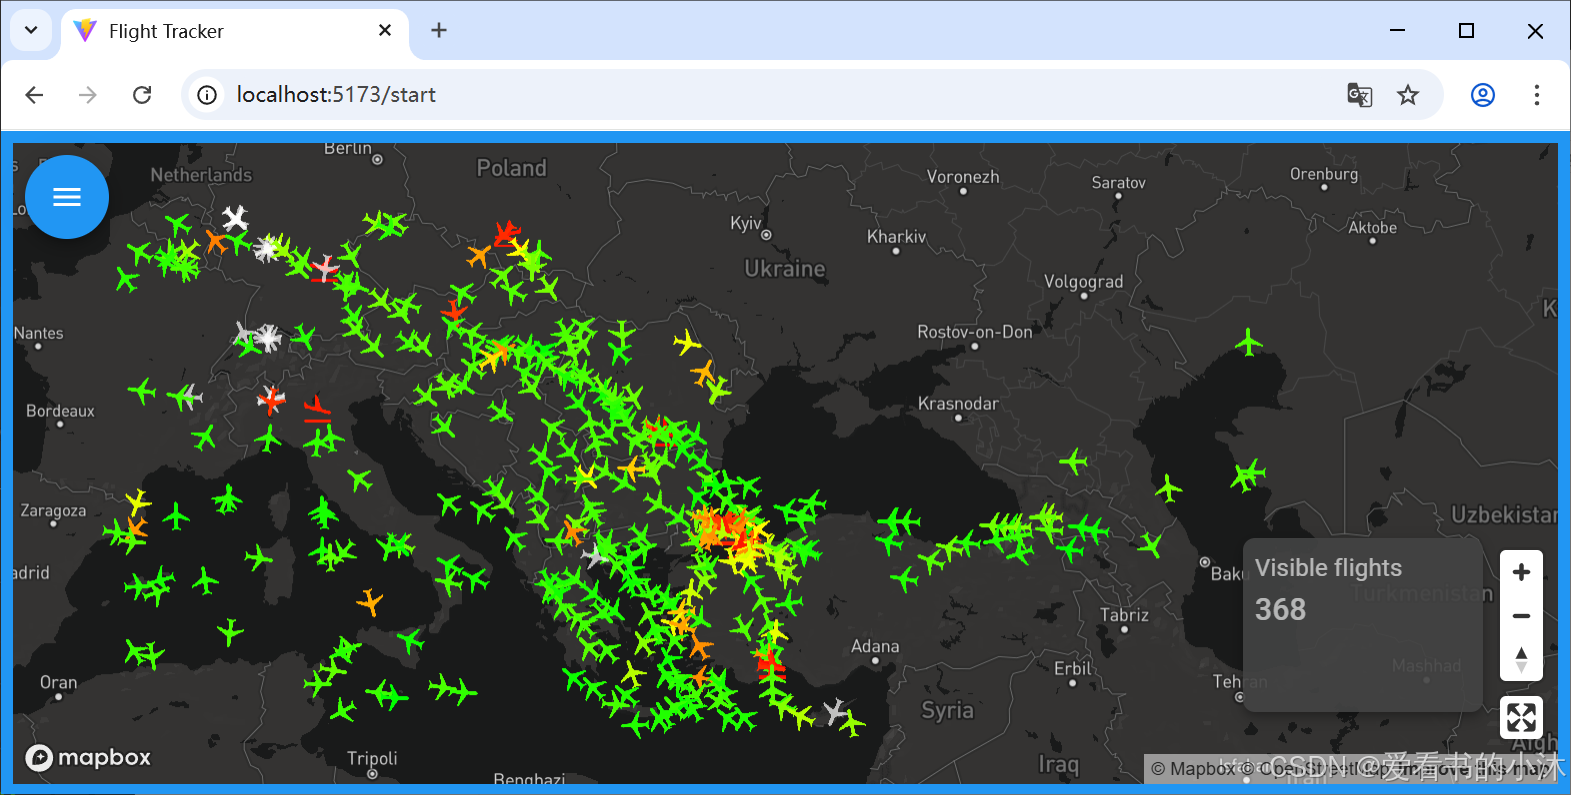Toggle fullscreen map view
This screenshot has width=1571, height=795.
point(1521,717)
